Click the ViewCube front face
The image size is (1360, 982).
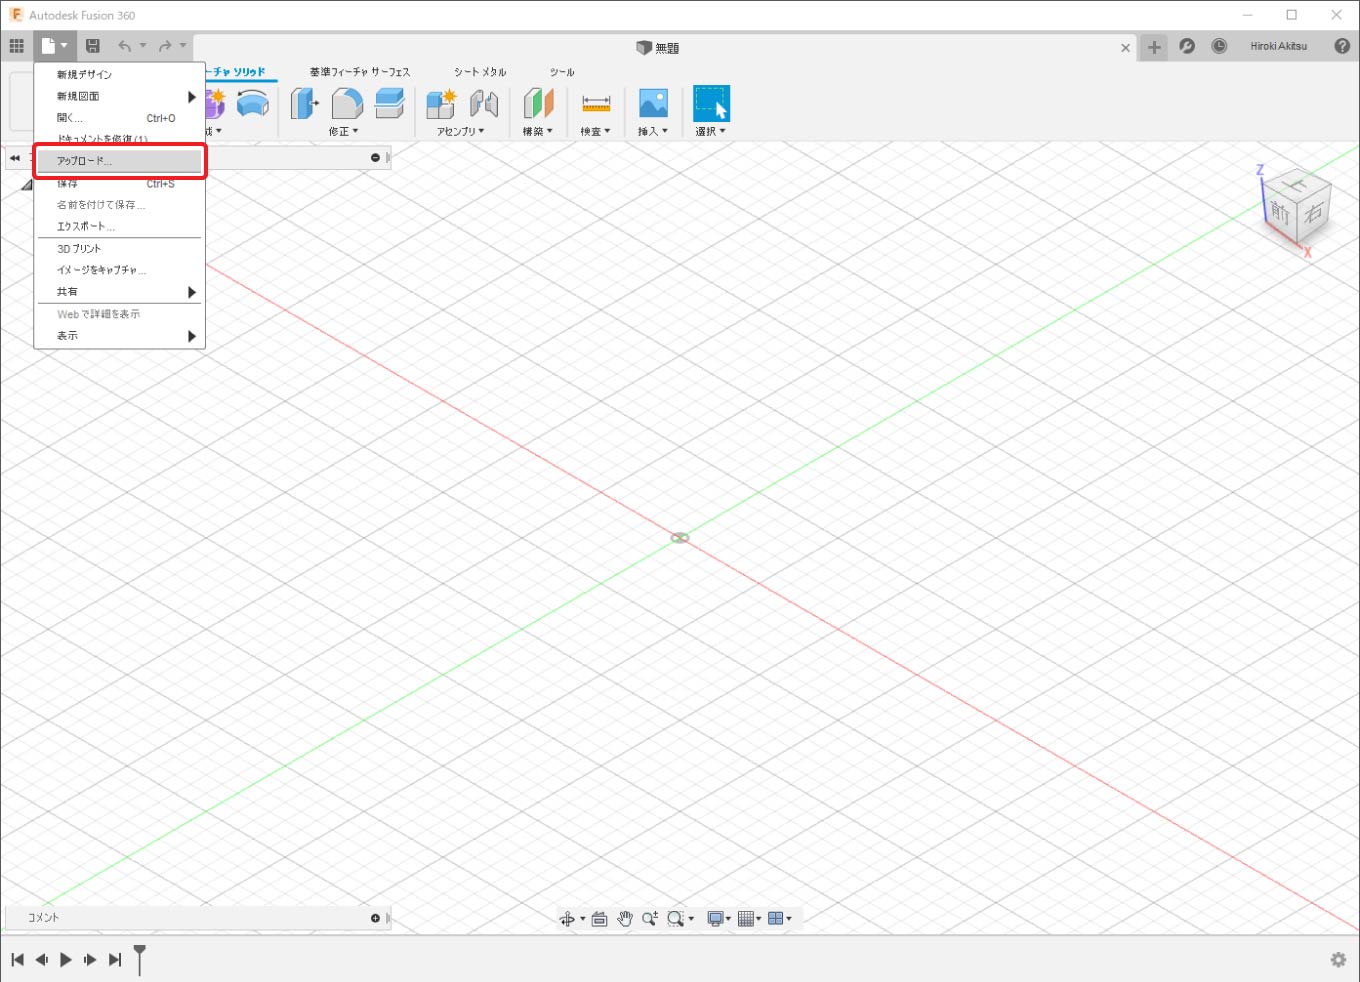pyautogui.click(x=1280, y=212)
